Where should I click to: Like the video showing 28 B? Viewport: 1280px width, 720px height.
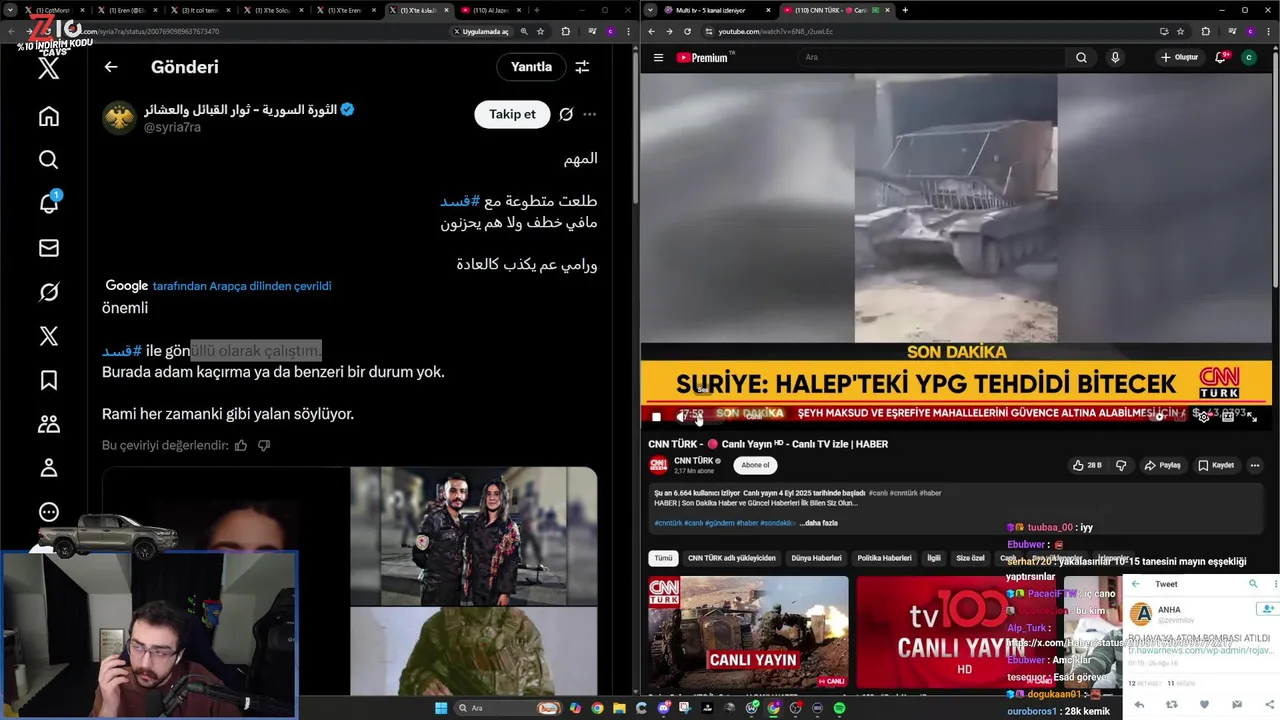1087,465
